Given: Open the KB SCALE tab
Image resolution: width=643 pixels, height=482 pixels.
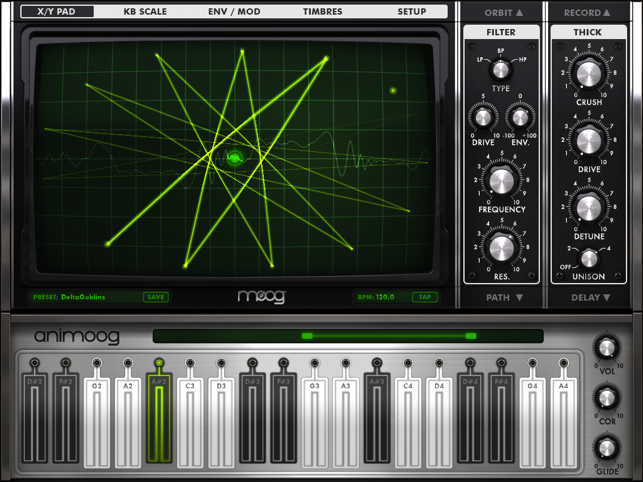Looking at the screenshot, I should click(145, 11).
